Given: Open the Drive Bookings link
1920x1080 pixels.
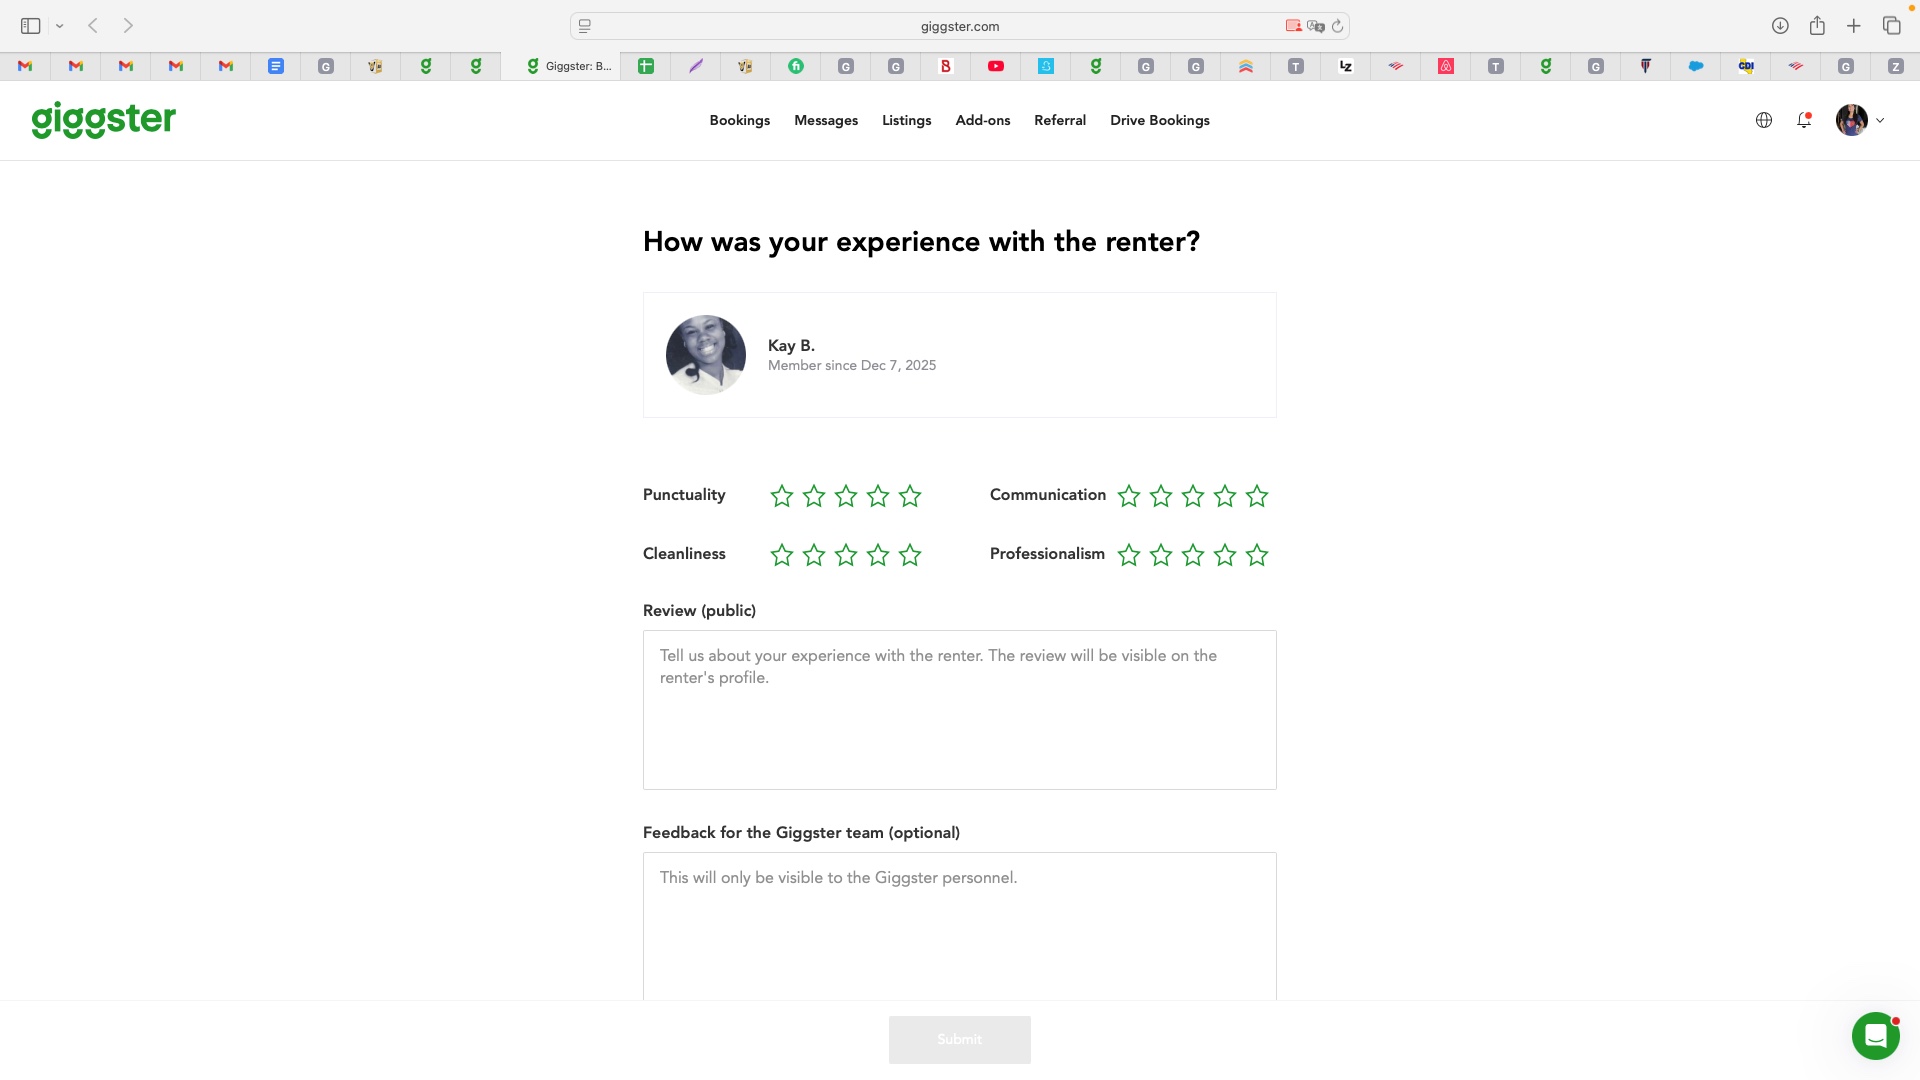Looking at the screenshot, I should point(1159,120).
